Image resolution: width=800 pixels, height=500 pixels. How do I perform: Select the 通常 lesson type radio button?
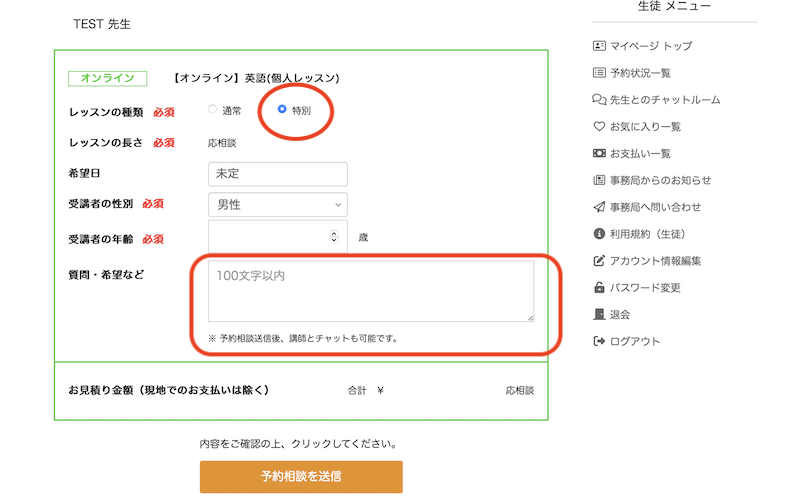212,109
